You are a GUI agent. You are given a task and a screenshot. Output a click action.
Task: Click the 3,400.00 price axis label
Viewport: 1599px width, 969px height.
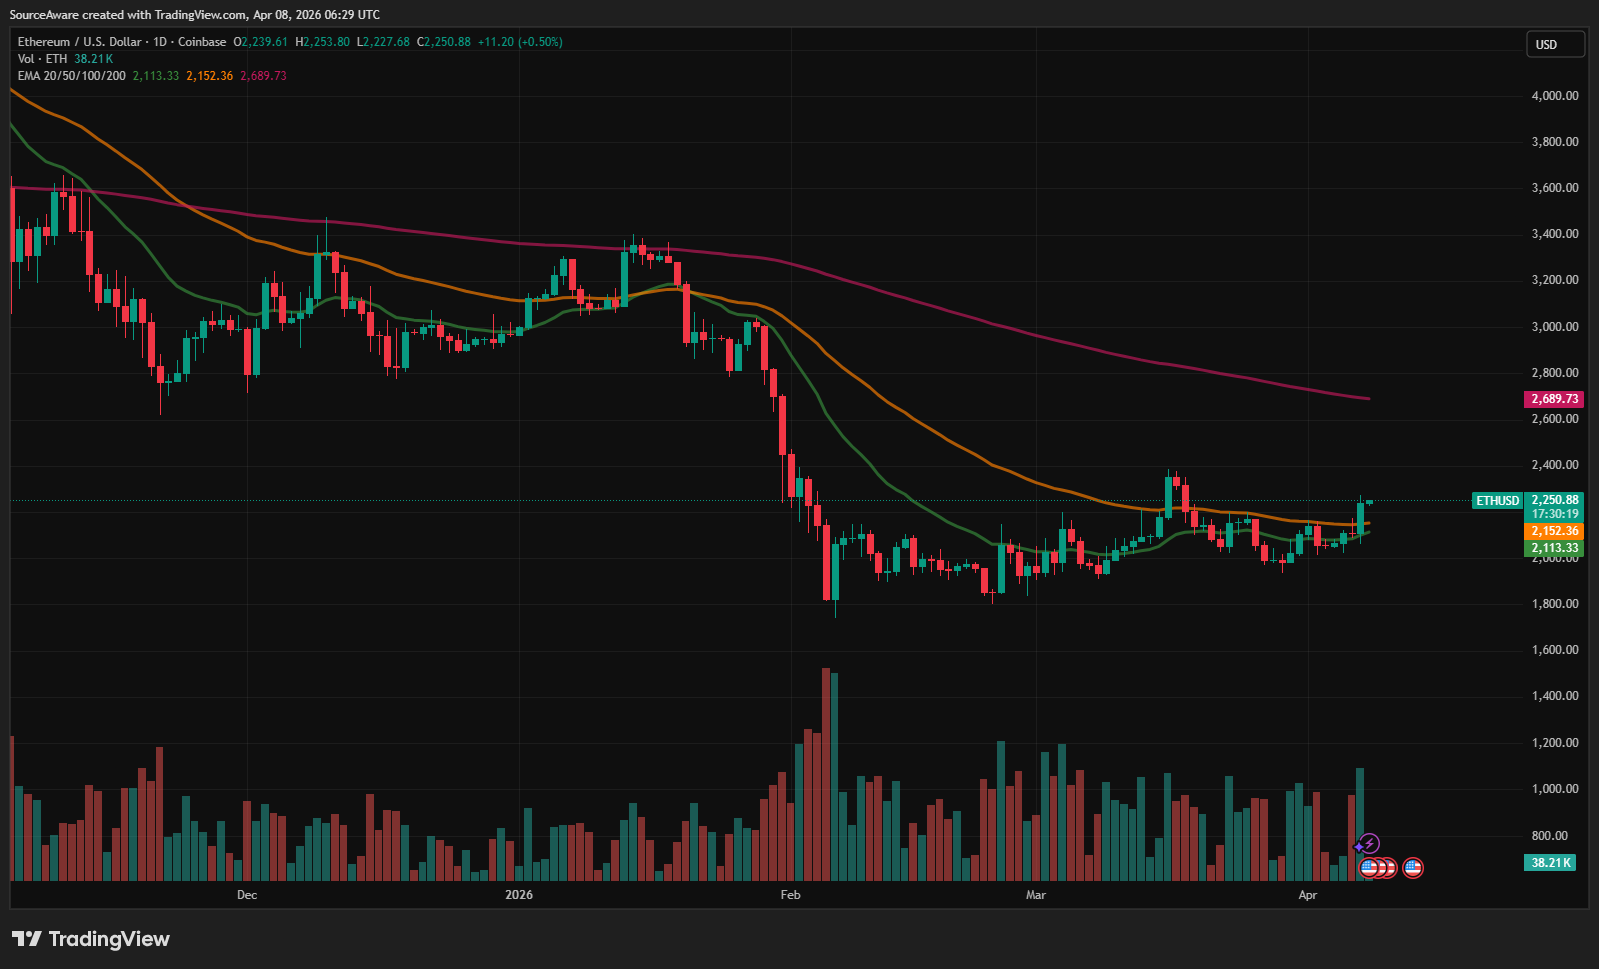(x=1555, y=234)
